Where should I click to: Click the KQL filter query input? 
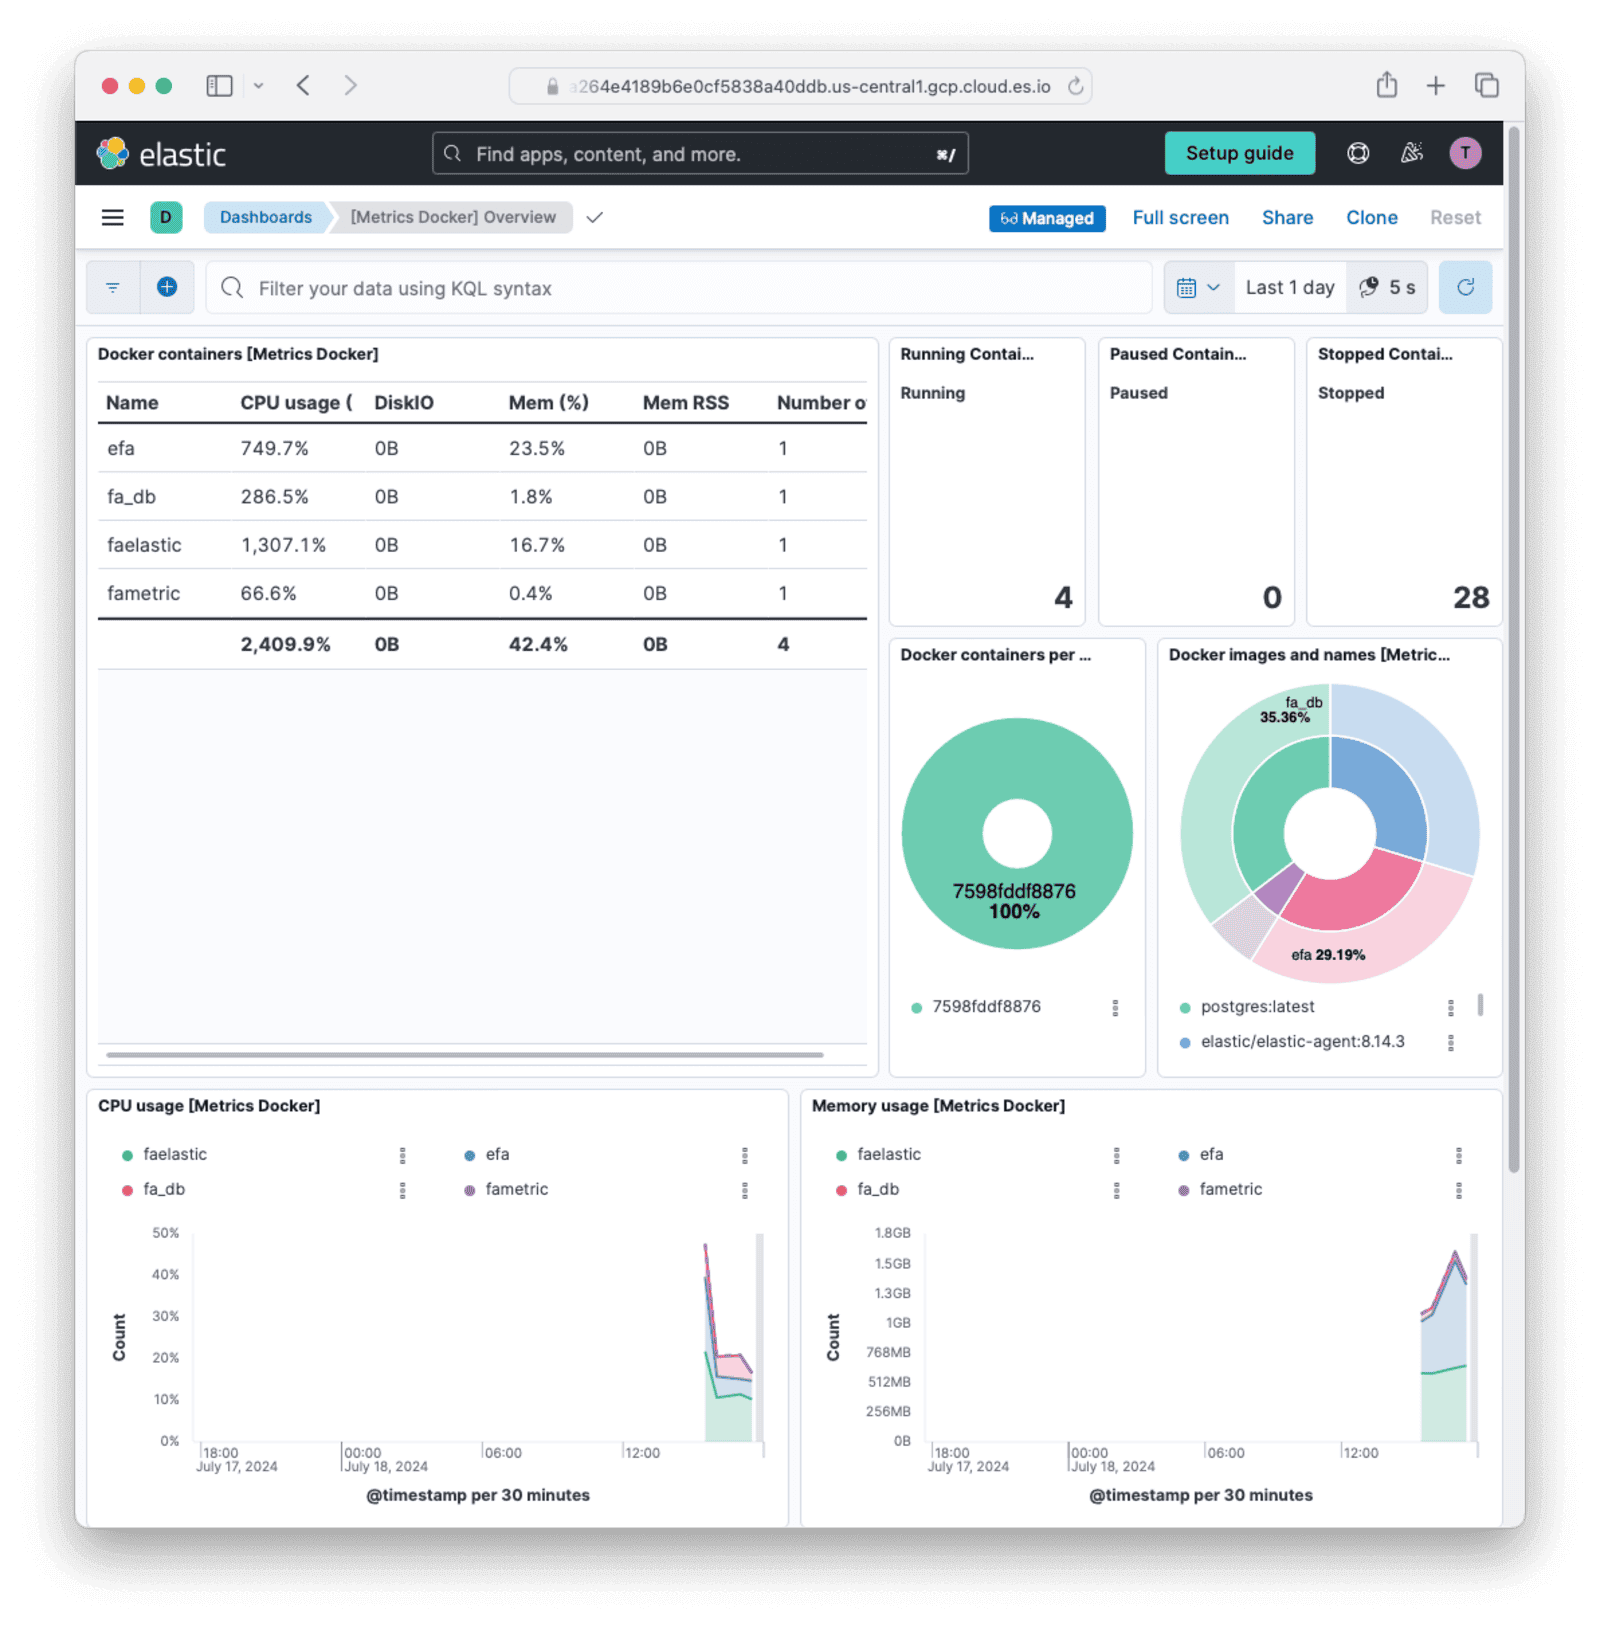coord(679,288)
